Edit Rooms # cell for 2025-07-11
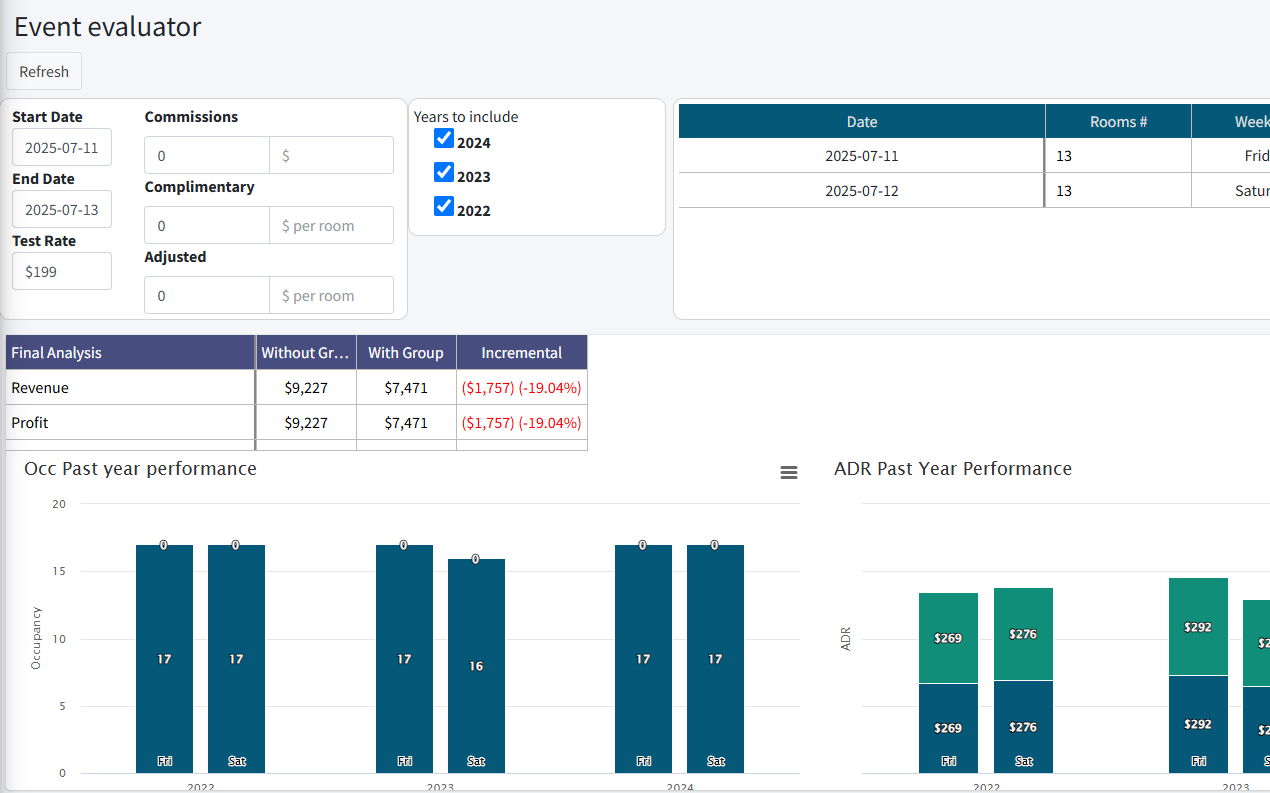Viewport: 1270px width, 793px height. click(x=1118, y=156)
